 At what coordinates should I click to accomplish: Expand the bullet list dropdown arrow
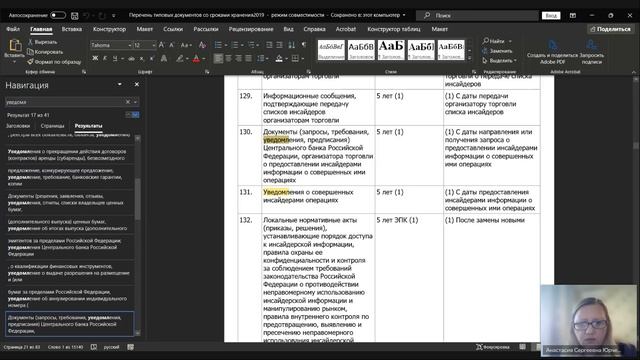[225, 45]
